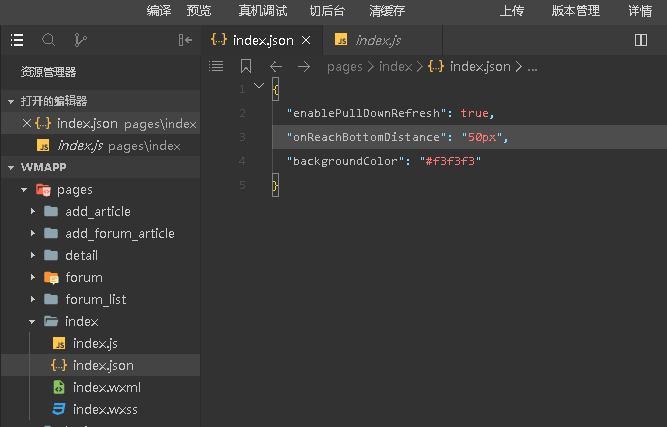Collapse the pages folder arrow
This screenshot has width=667, height=427.
pyautogui.click(x=24, y=190)
